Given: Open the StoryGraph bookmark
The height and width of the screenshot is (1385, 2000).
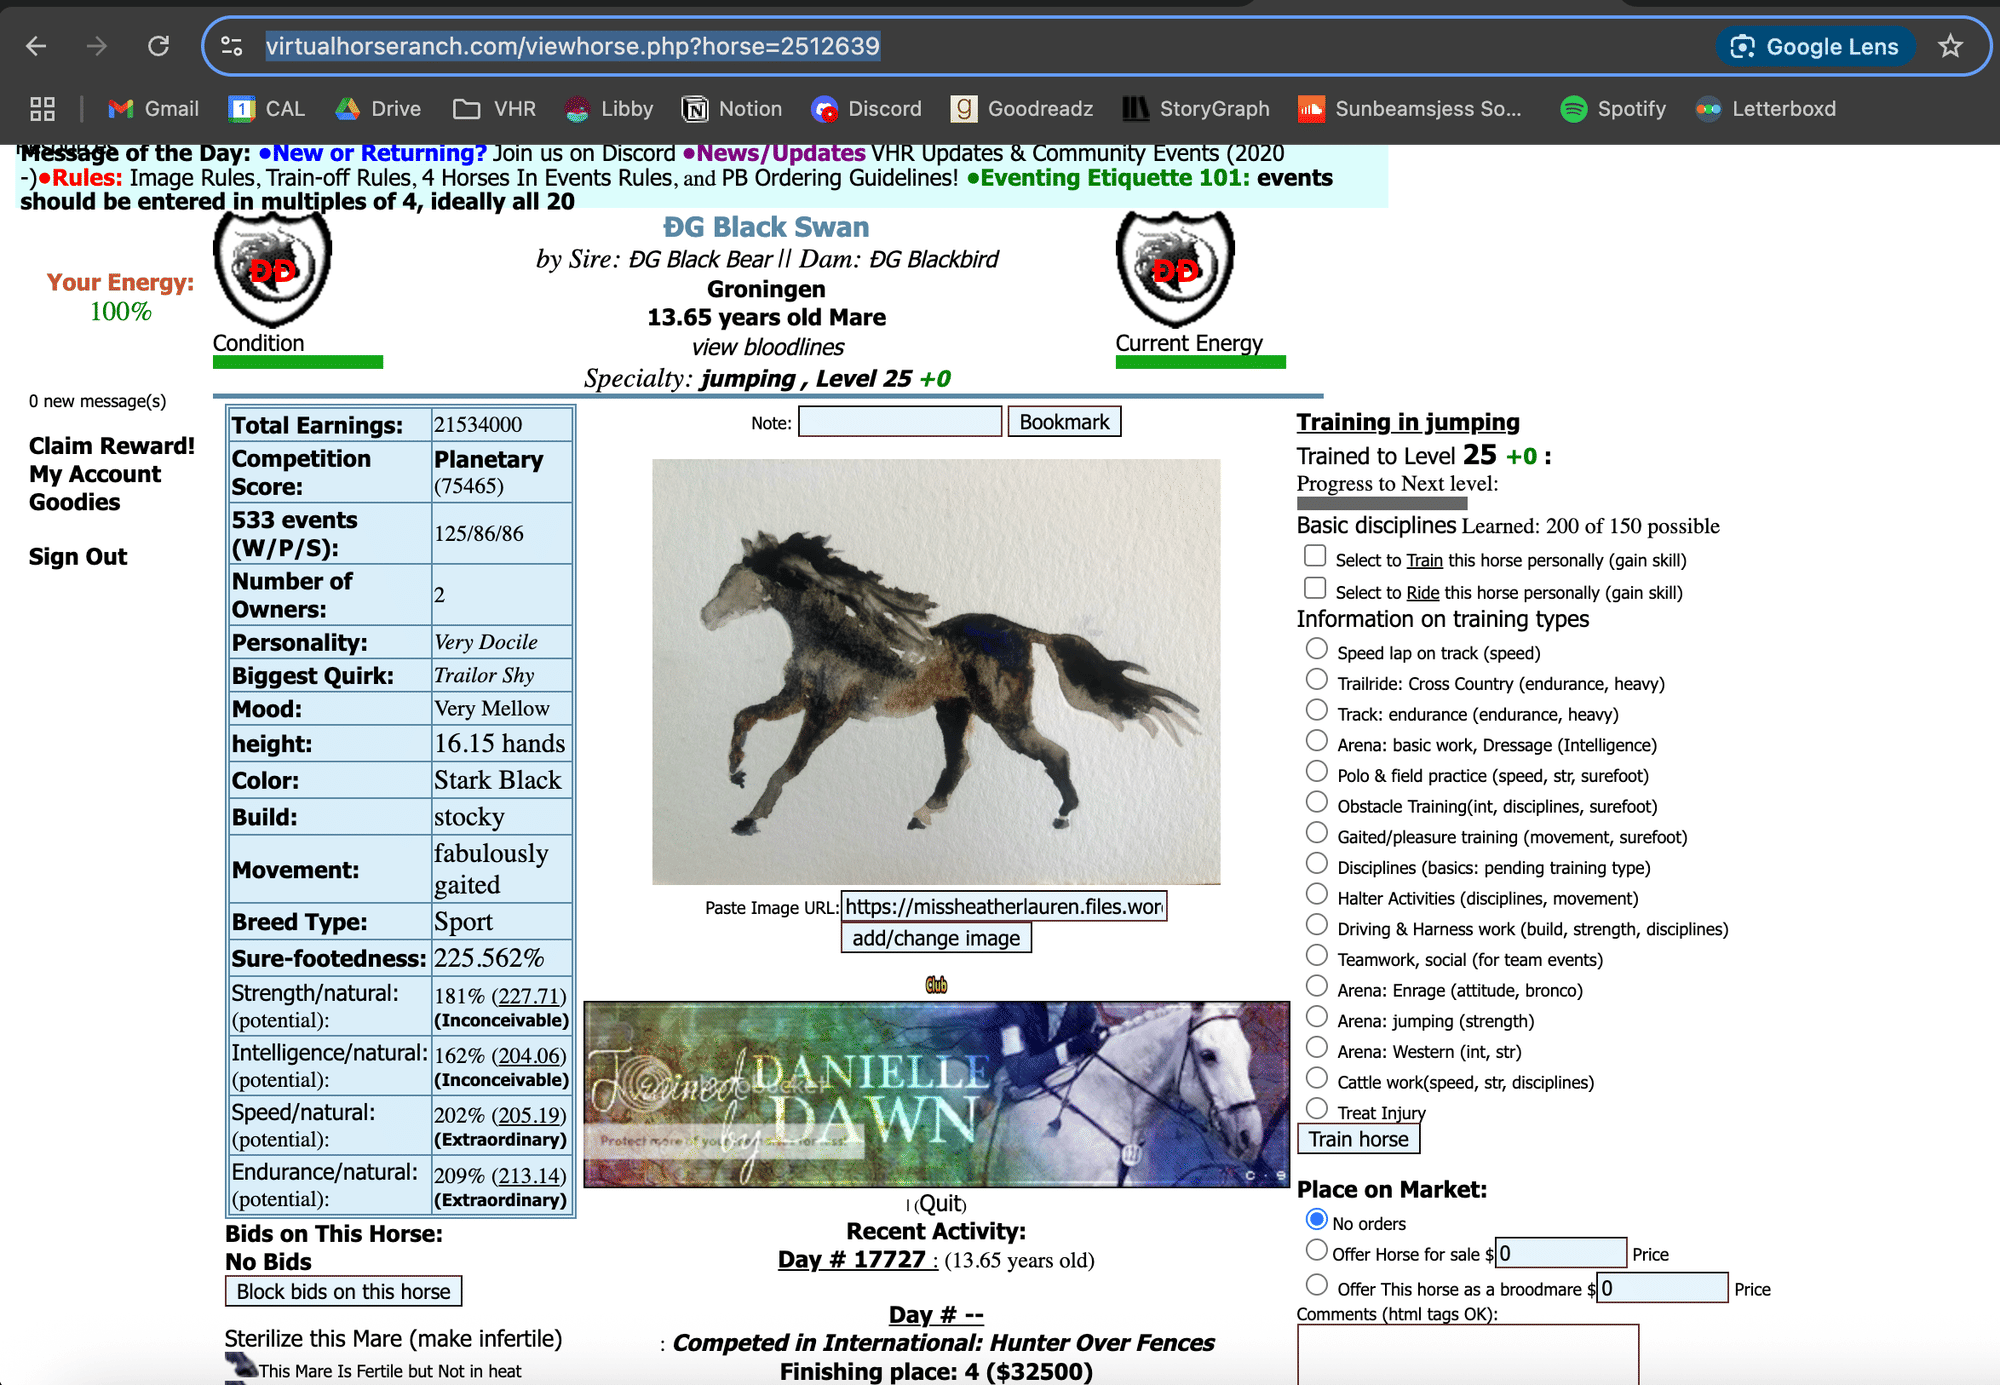Looking at the screenshot, I should point(1196,109).
